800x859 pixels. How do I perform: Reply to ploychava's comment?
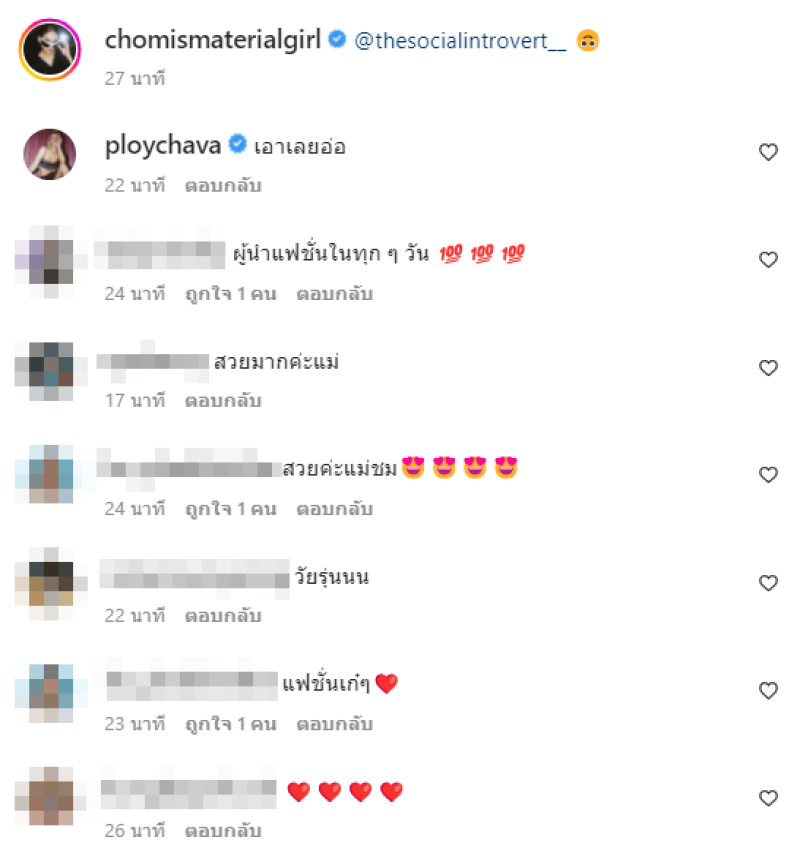coord(223,186)
